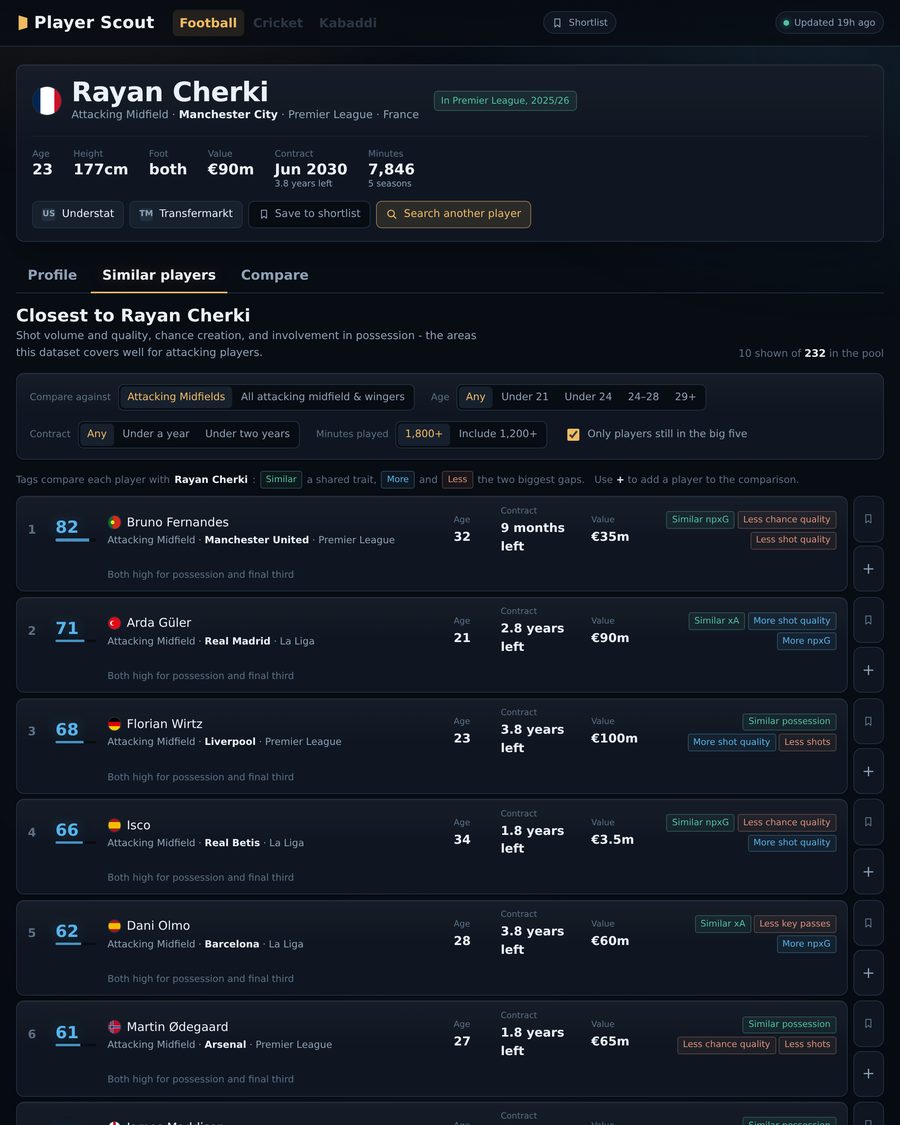Screen dimensions: 900x1125
Task: Filter age to Under 24
Action: click(x=588, y=397)
